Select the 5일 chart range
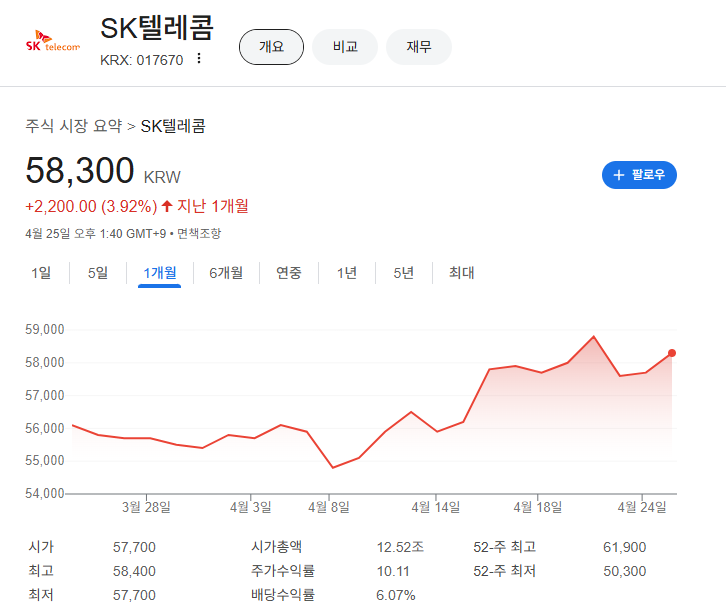 point(98,273)
